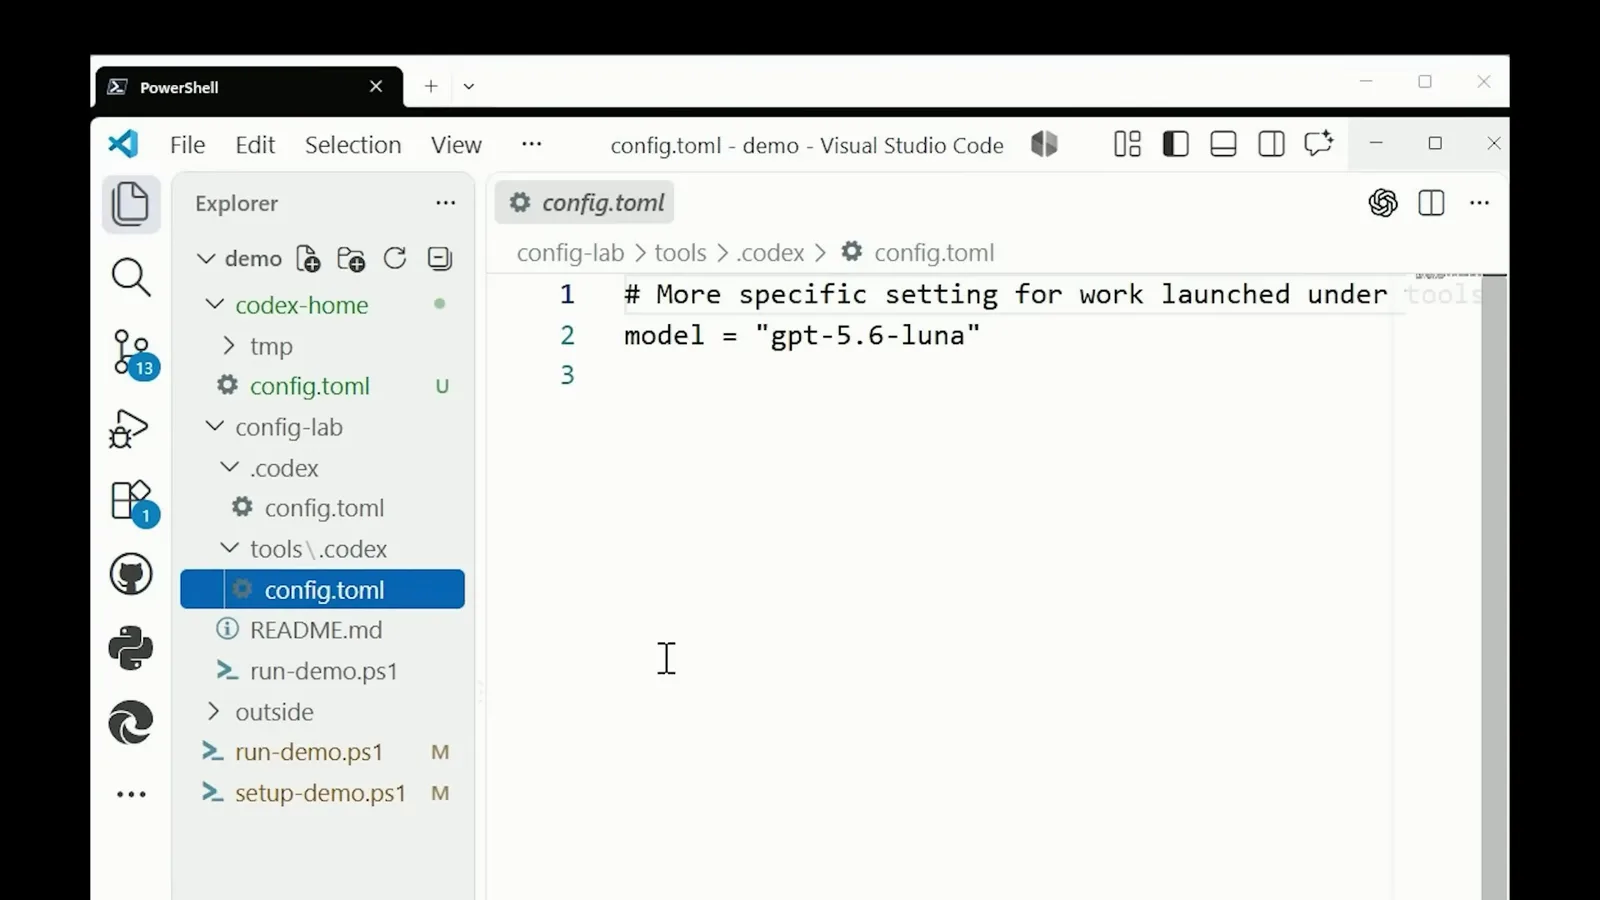Click the config-lab breadcrumb segment

570,253
